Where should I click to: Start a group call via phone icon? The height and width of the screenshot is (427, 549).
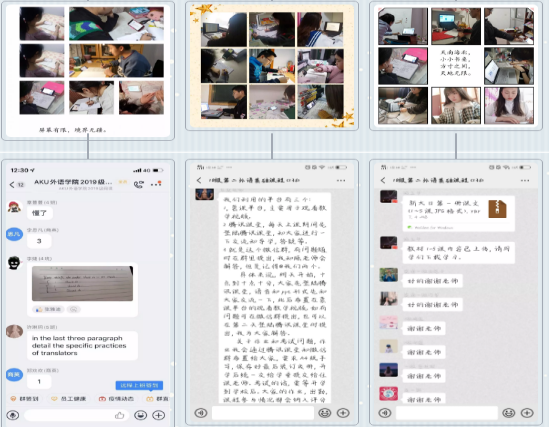point(139,184)
